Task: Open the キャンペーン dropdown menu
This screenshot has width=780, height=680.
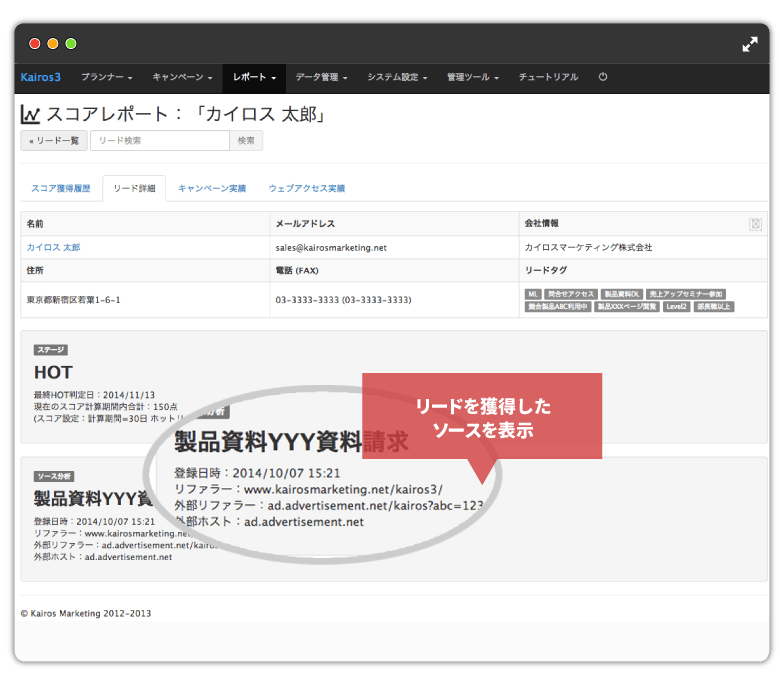Action: click(x=182, y=77)
